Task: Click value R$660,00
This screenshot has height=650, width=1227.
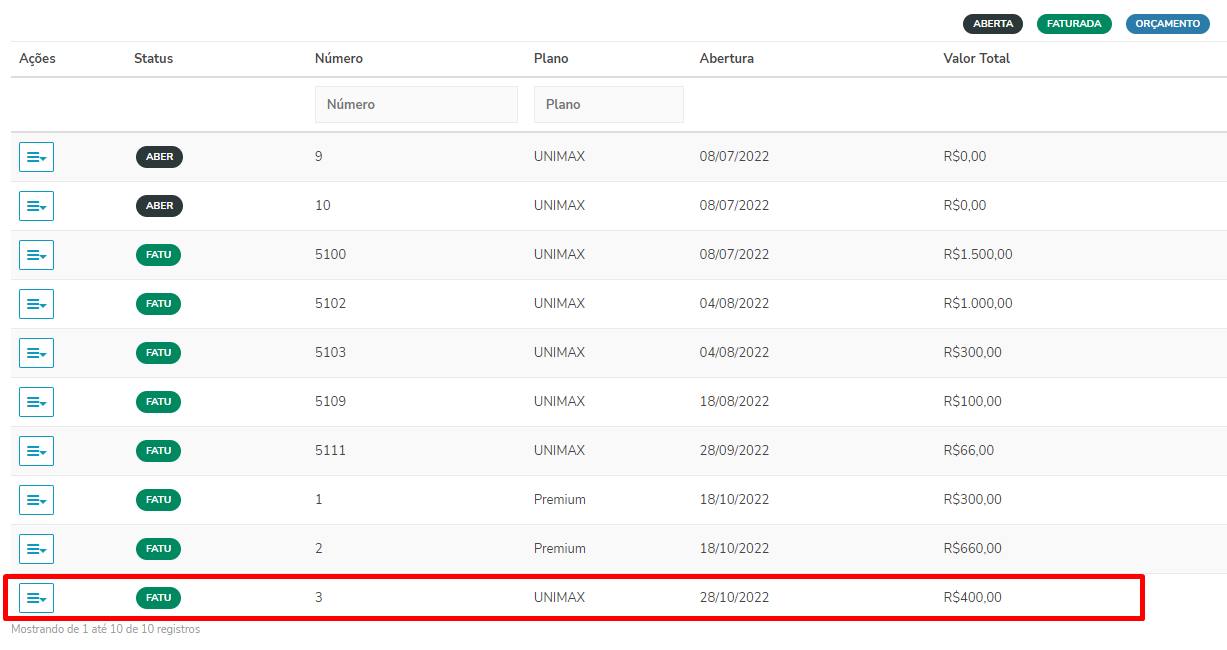Action: (972, 549)
